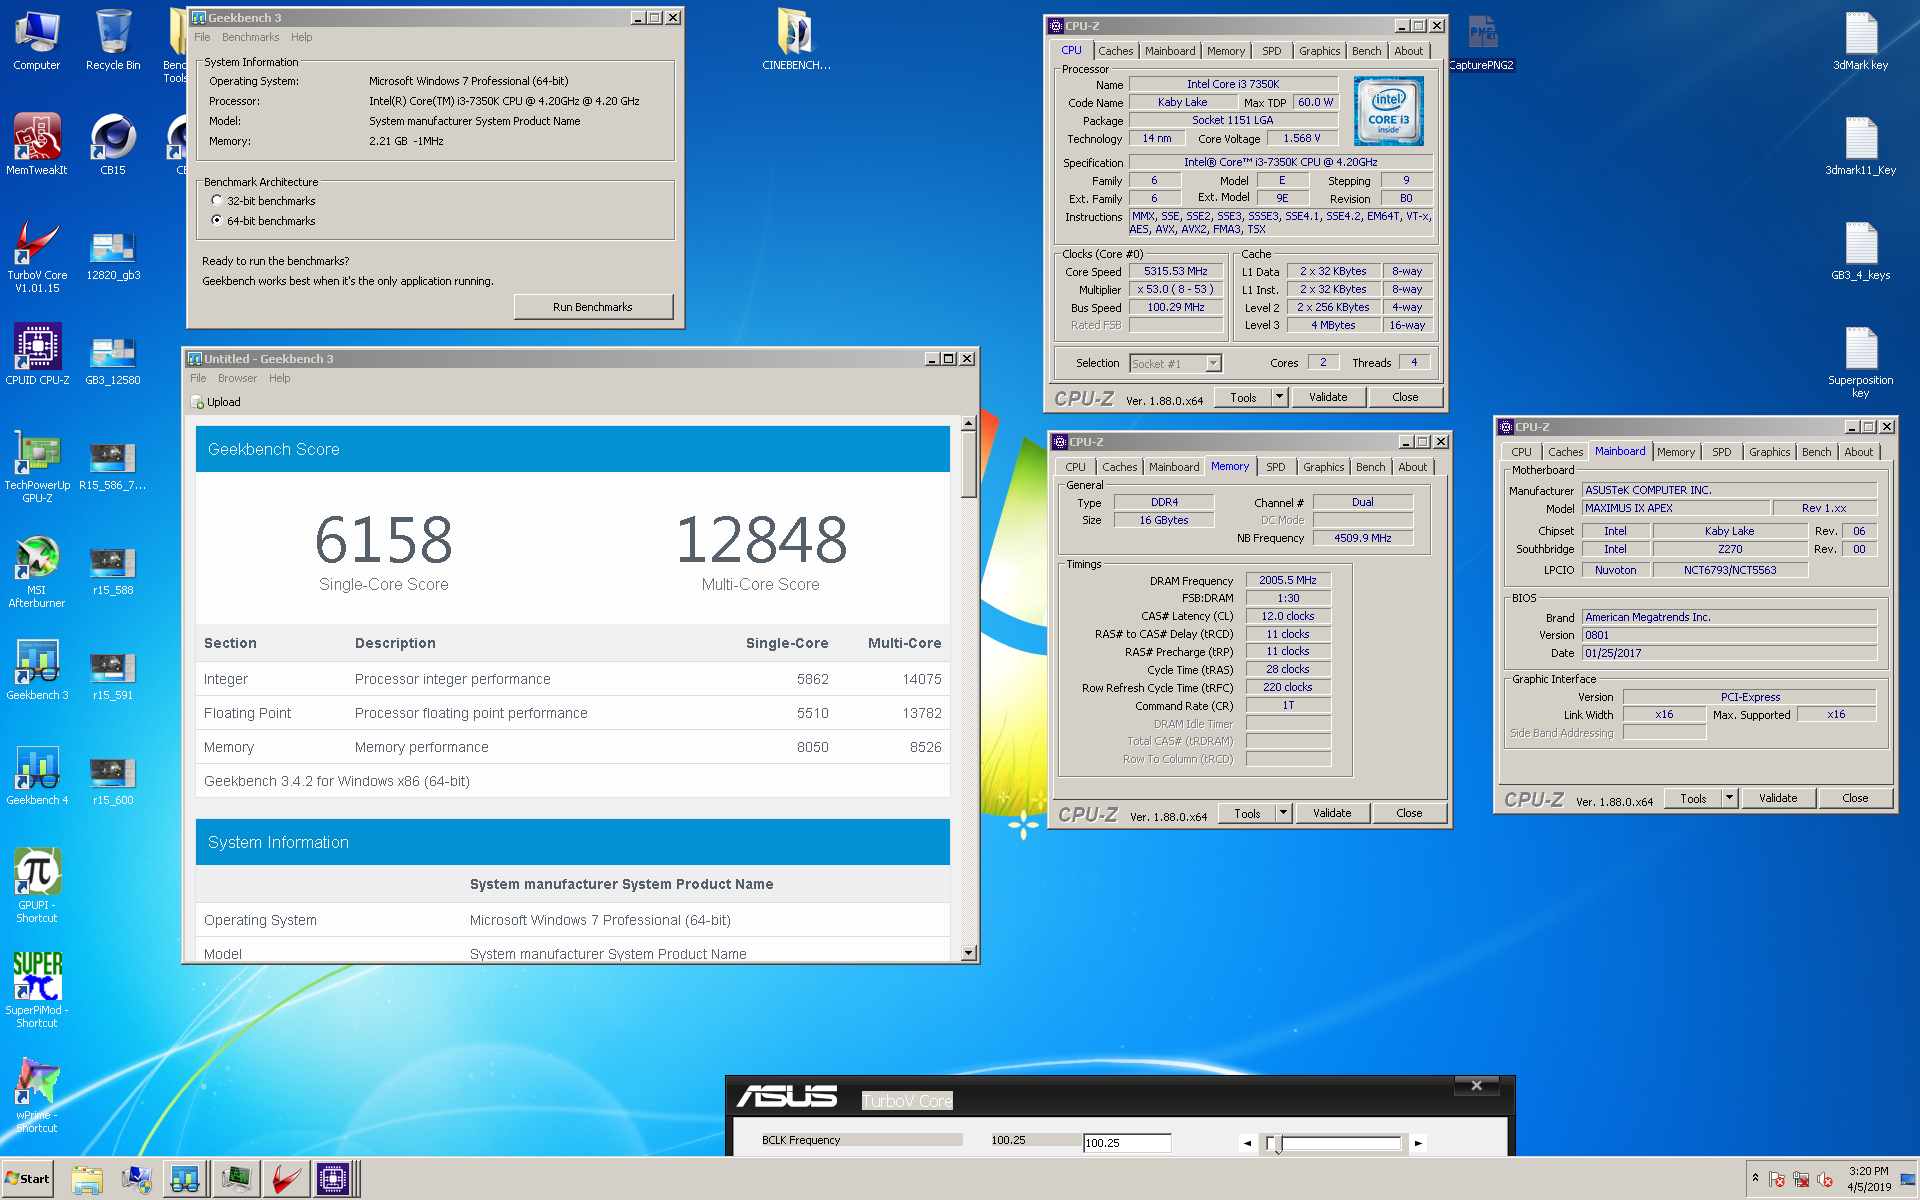Open the CB15 Cinebench shortcut
Viewport: 1920px width, 1200px height.
[113, 145]
